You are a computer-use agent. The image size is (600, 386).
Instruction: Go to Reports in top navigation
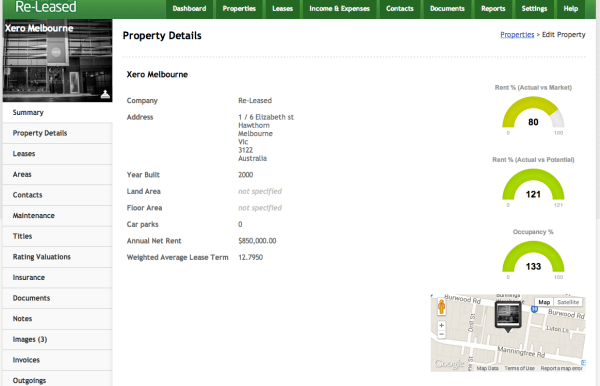493,9
